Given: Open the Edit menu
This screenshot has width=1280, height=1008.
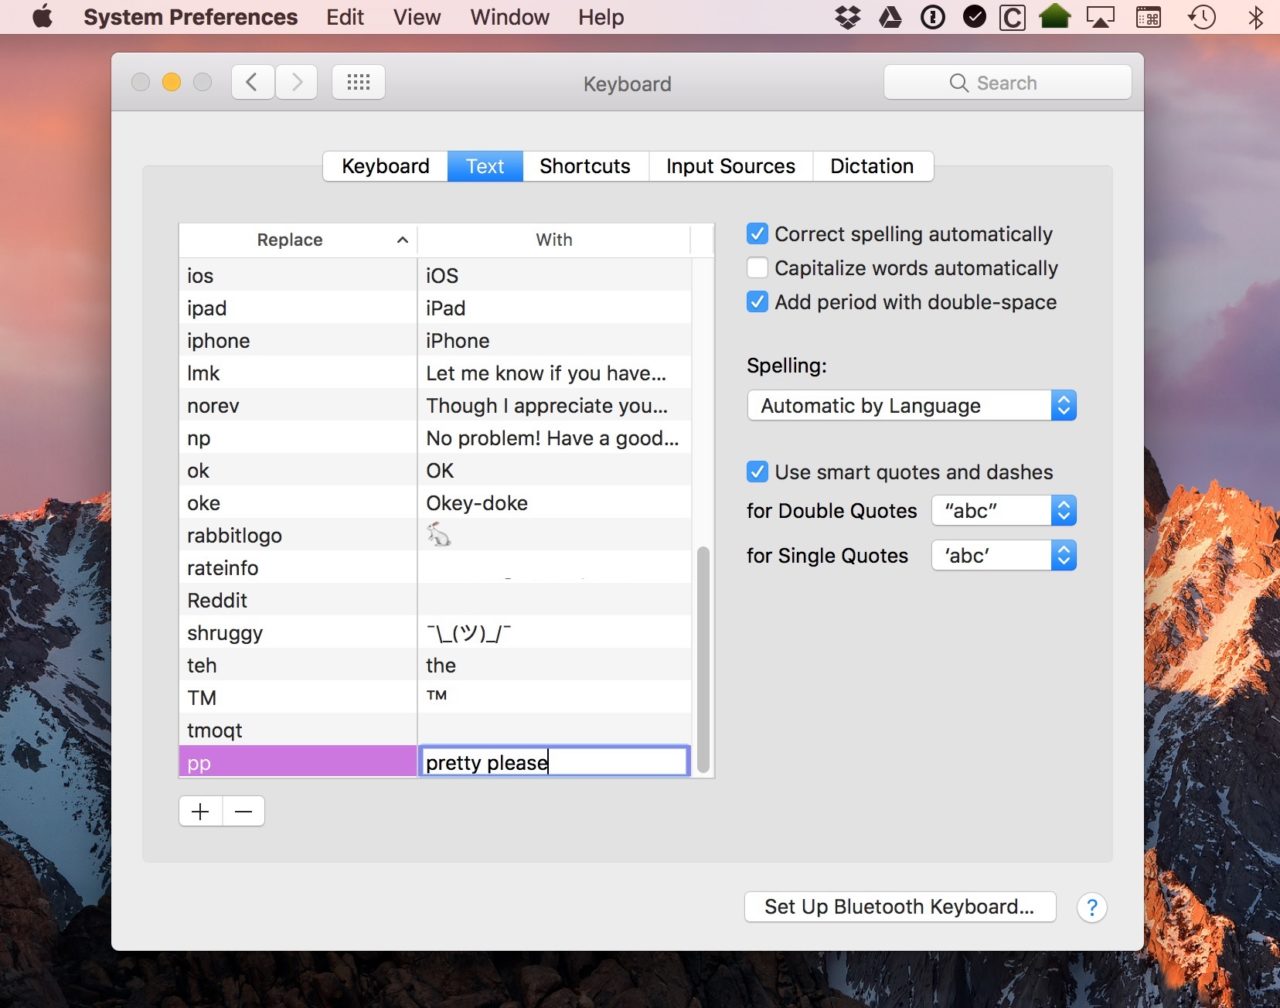Looking at the screenshot, I should pyautogui.click(x=345, y=17).
